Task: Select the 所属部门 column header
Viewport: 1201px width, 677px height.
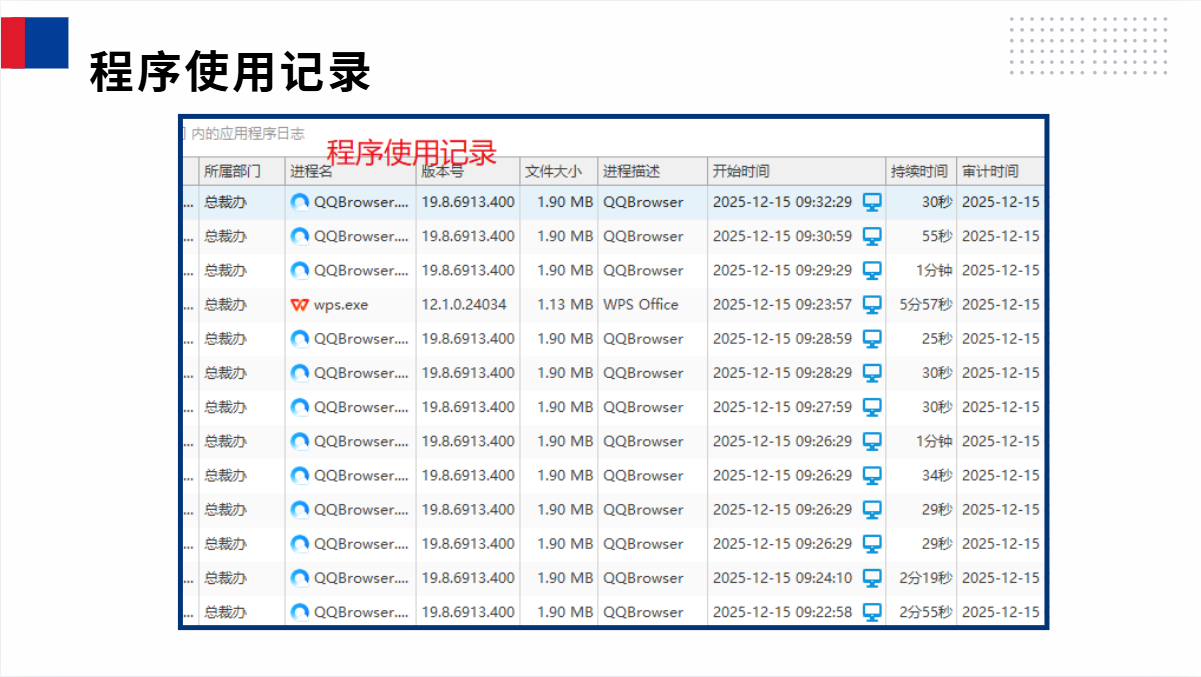Action: [x=232, y=172]
